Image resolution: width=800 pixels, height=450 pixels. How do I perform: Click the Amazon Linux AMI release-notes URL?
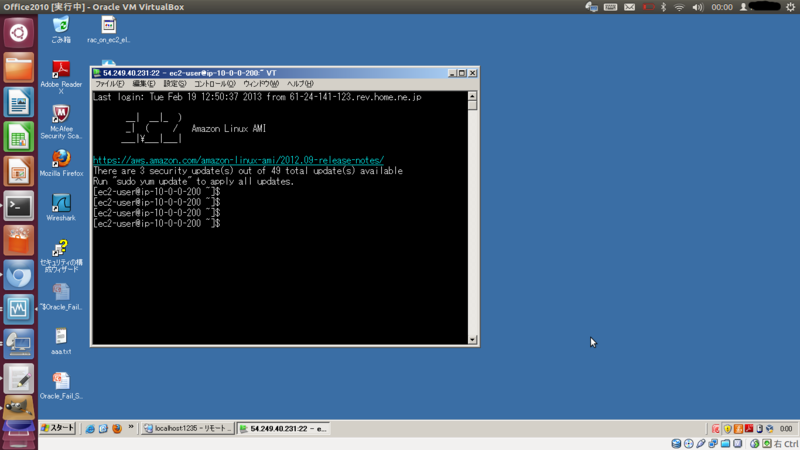pyautogui.click(x=238, y=160)
